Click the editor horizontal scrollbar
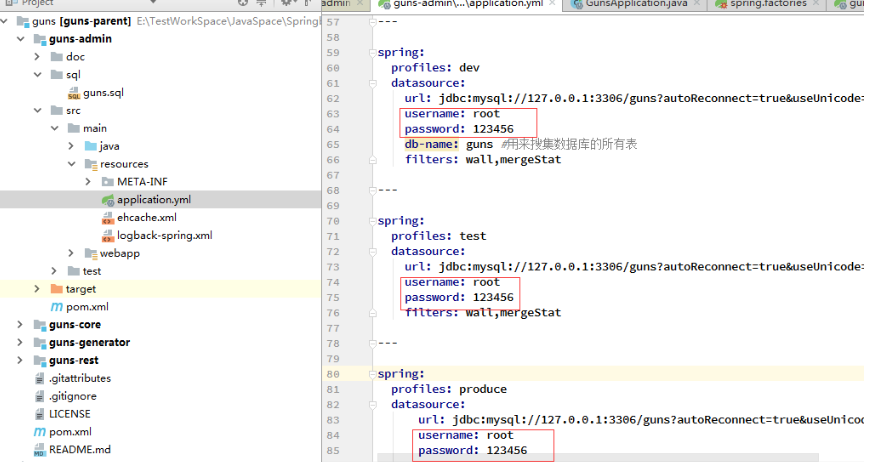Screen dimensions: 875x462 click(x=598, y=458)
